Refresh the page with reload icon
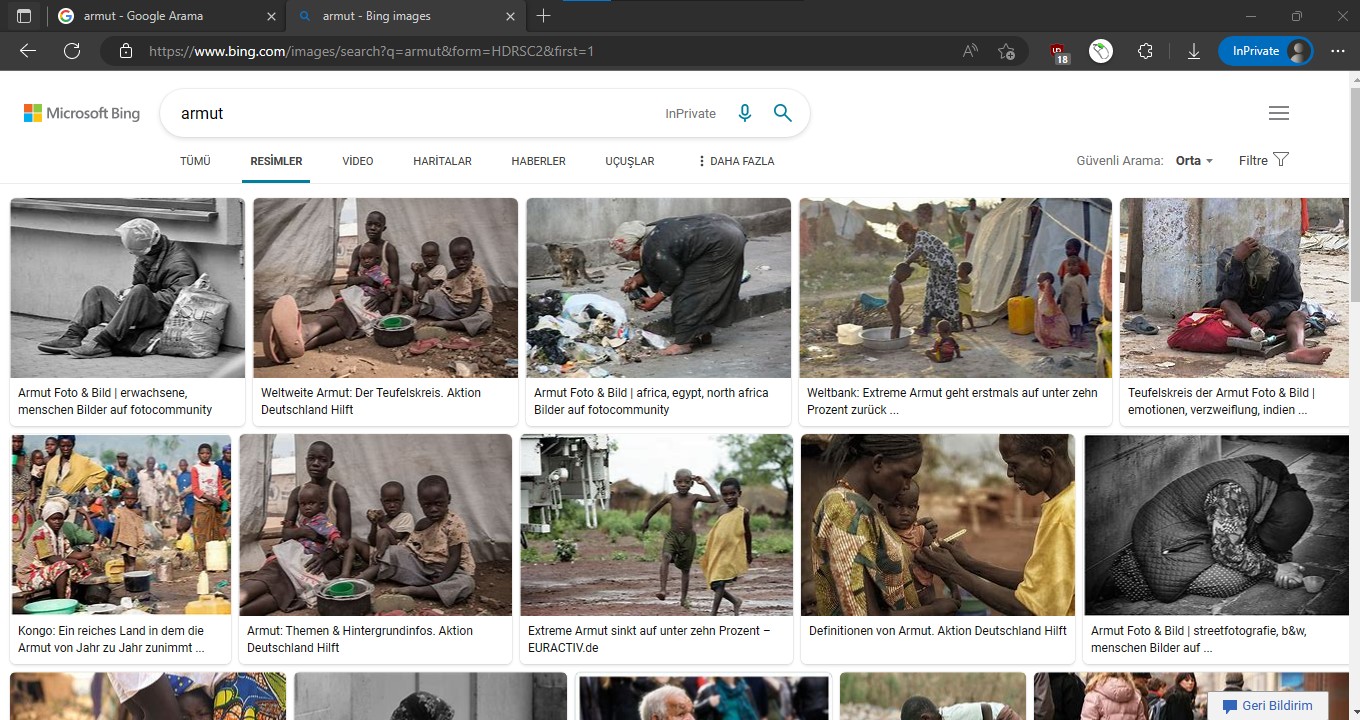 (x=72, y=51)
